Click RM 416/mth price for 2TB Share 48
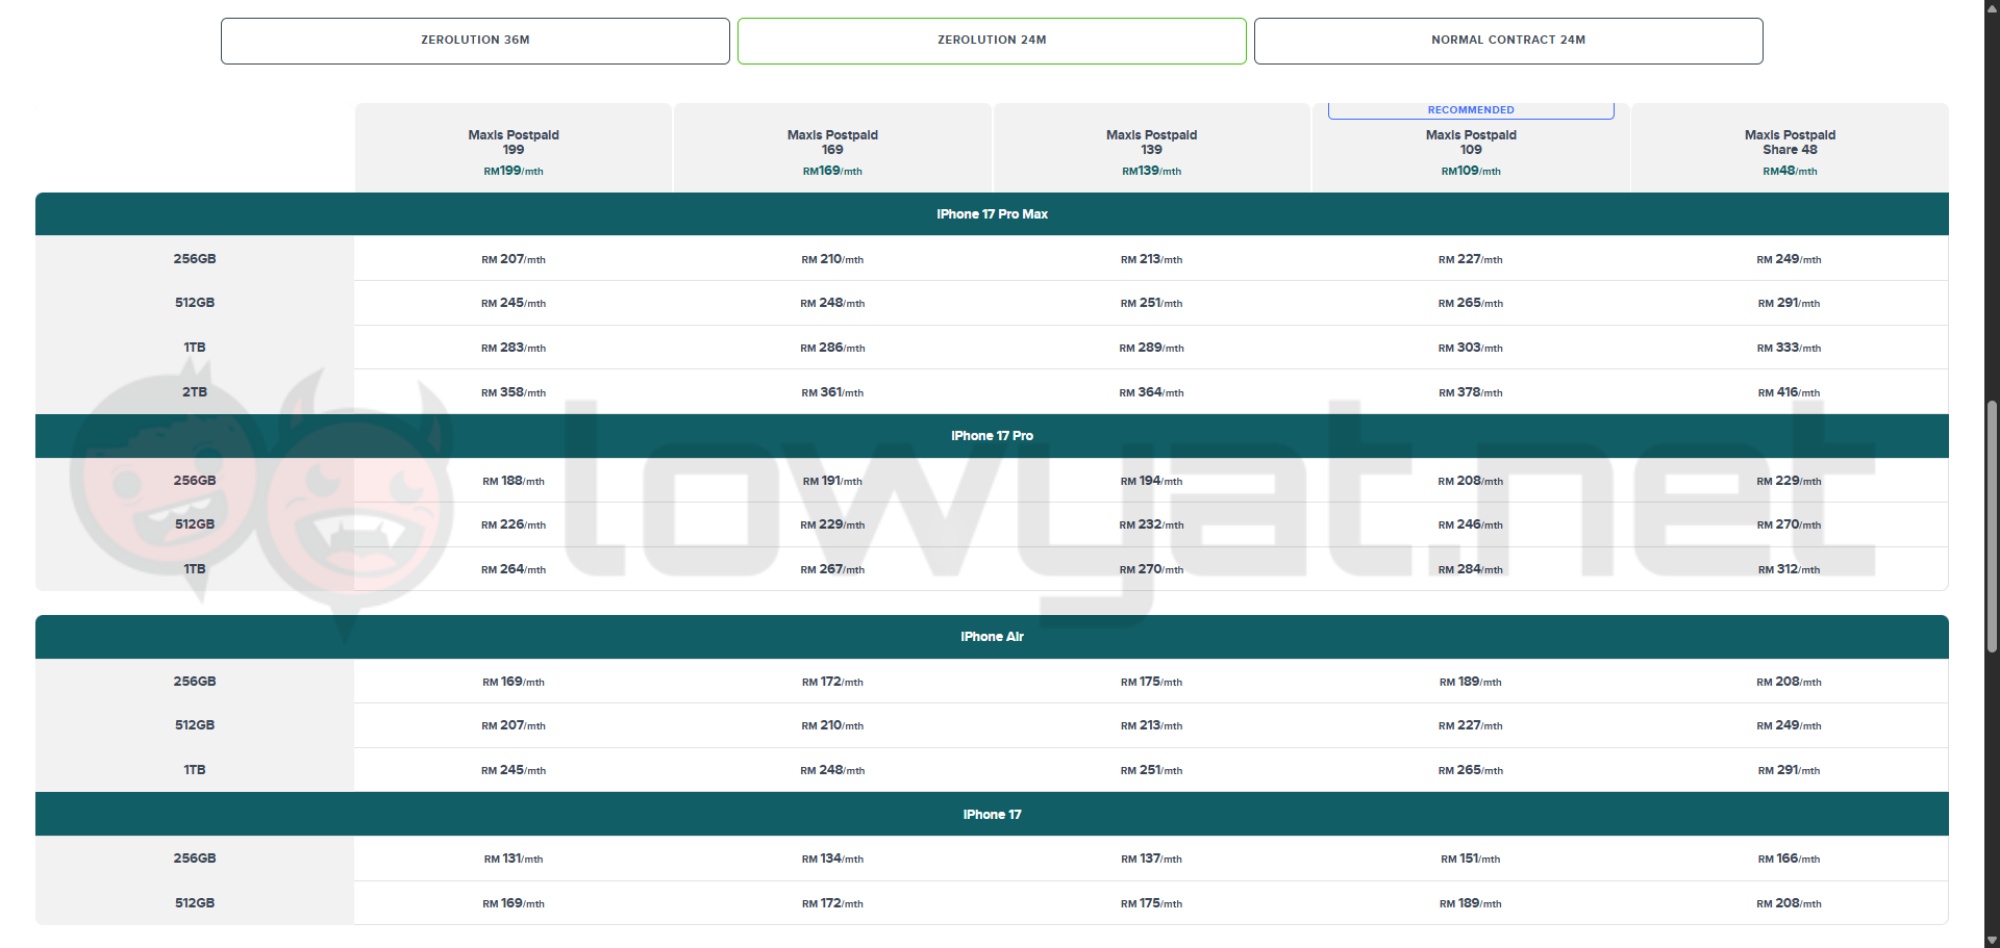Image resolution: width=2000 pixels, height=948 pixels. (x=1789, y=393)
